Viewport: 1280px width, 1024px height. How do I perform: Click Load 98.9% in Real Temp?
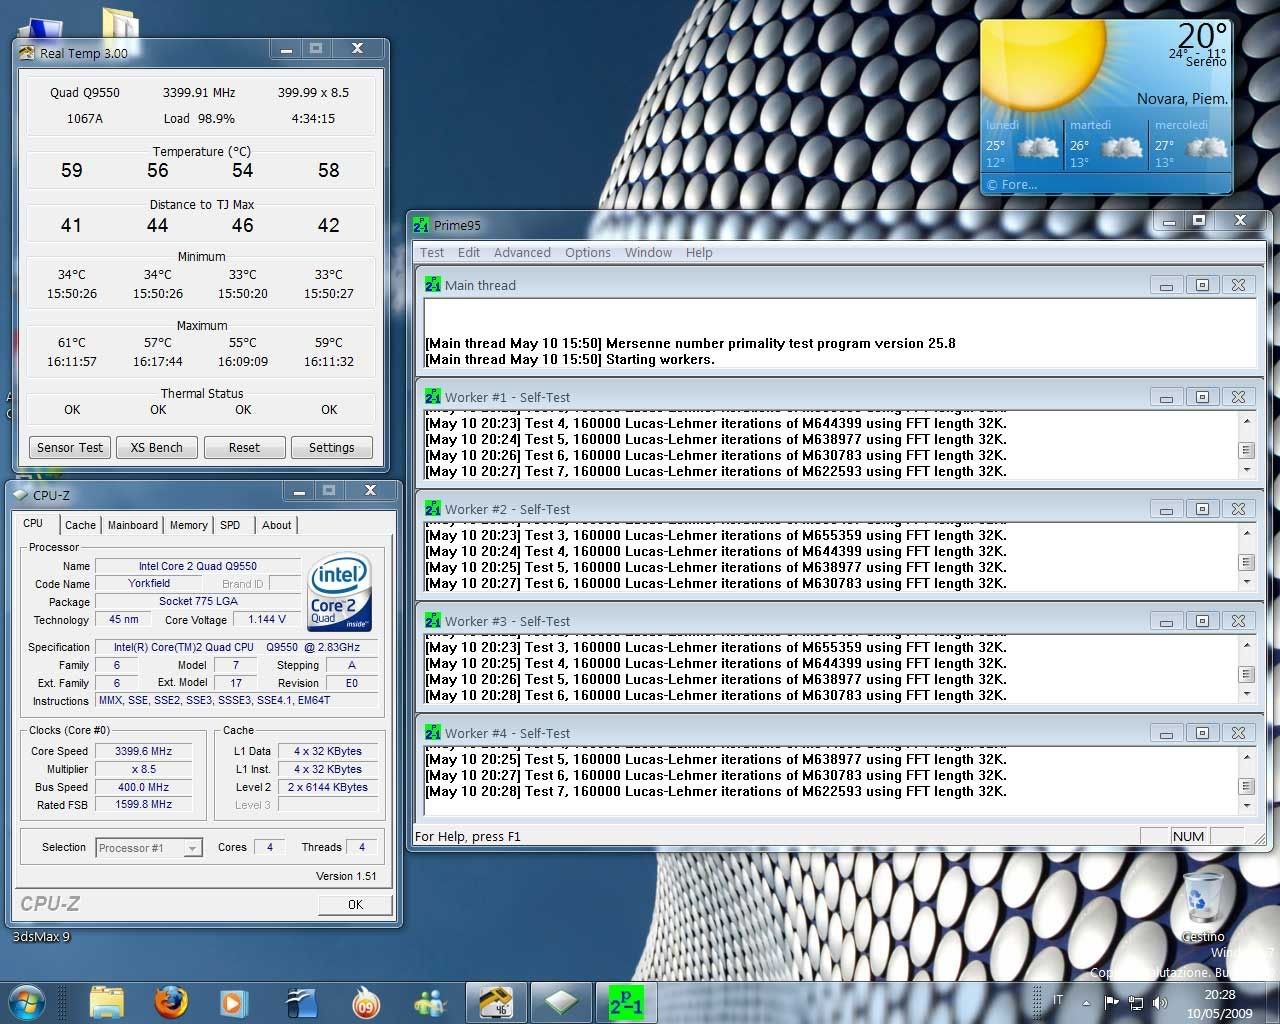point(200,118)
